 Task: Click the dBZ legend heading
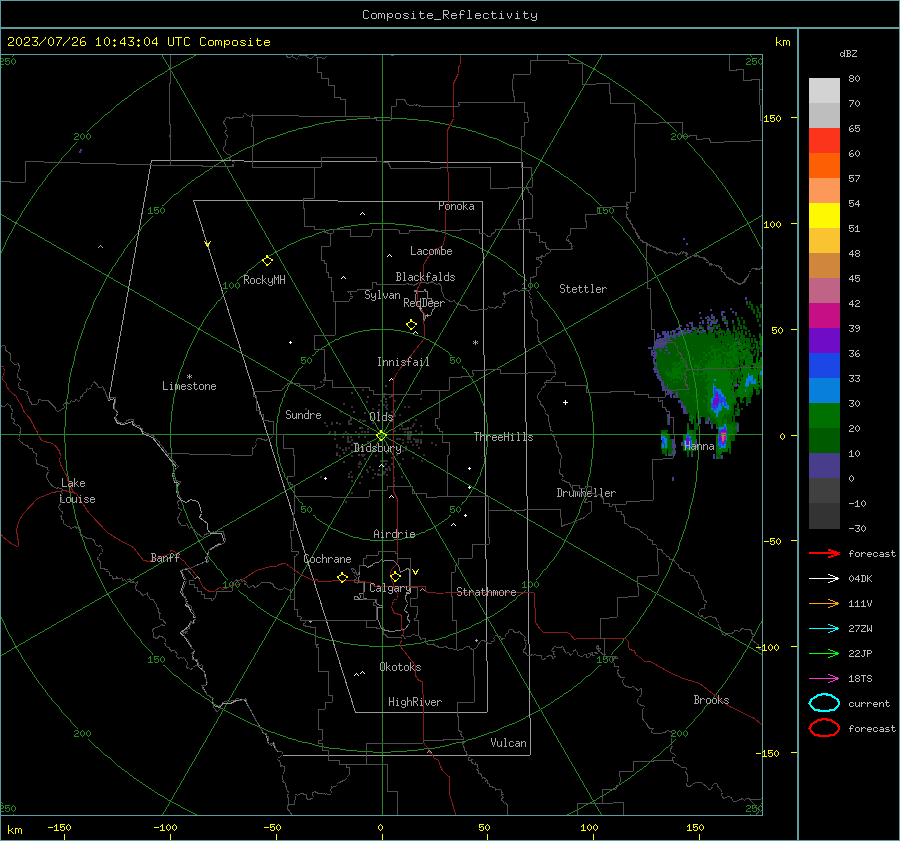point(848,53)
